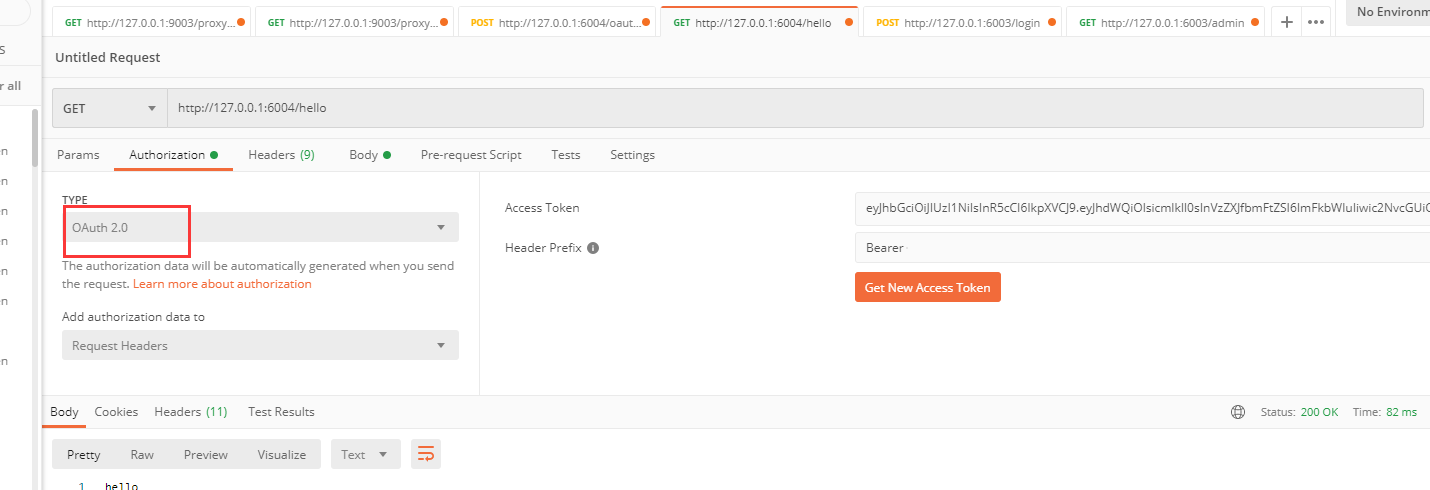Expand the OAuth 2.0 type dropdown

(x=260, y=227)
